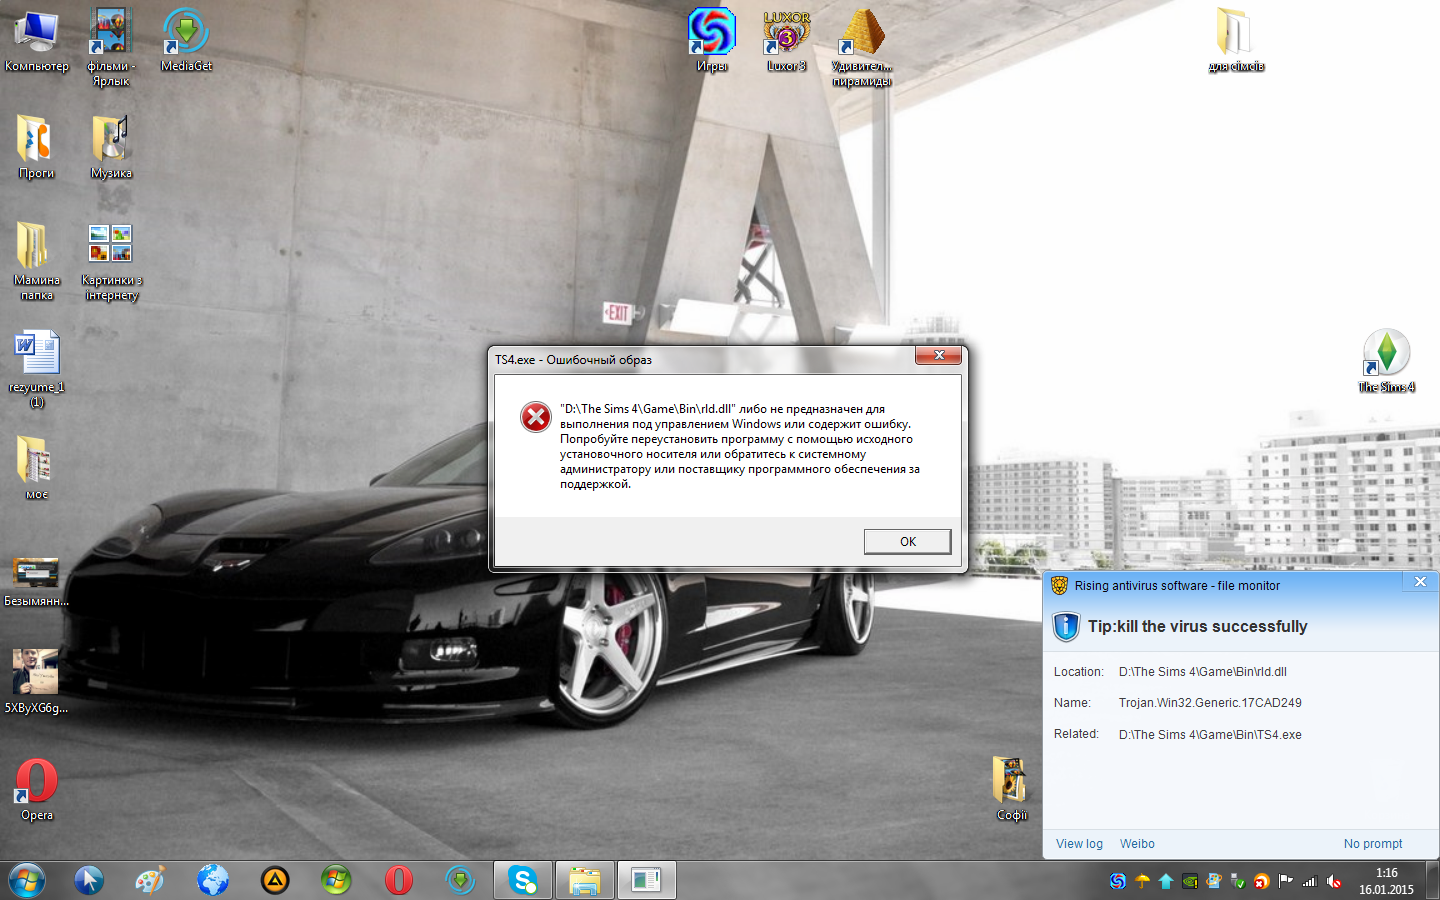Click the Location path D:\The Sims 4\Game\Bin\rld.dll

point(1203,672)
